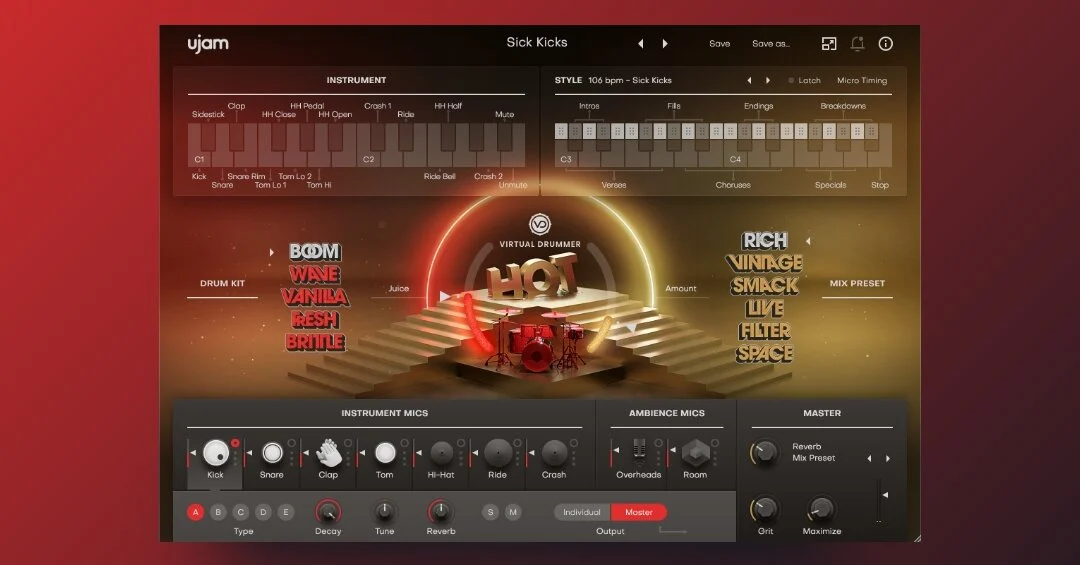The image size is (1080, 565).
Task: Click the Save button
Action: pyautogui.click(x=720, y=43)
